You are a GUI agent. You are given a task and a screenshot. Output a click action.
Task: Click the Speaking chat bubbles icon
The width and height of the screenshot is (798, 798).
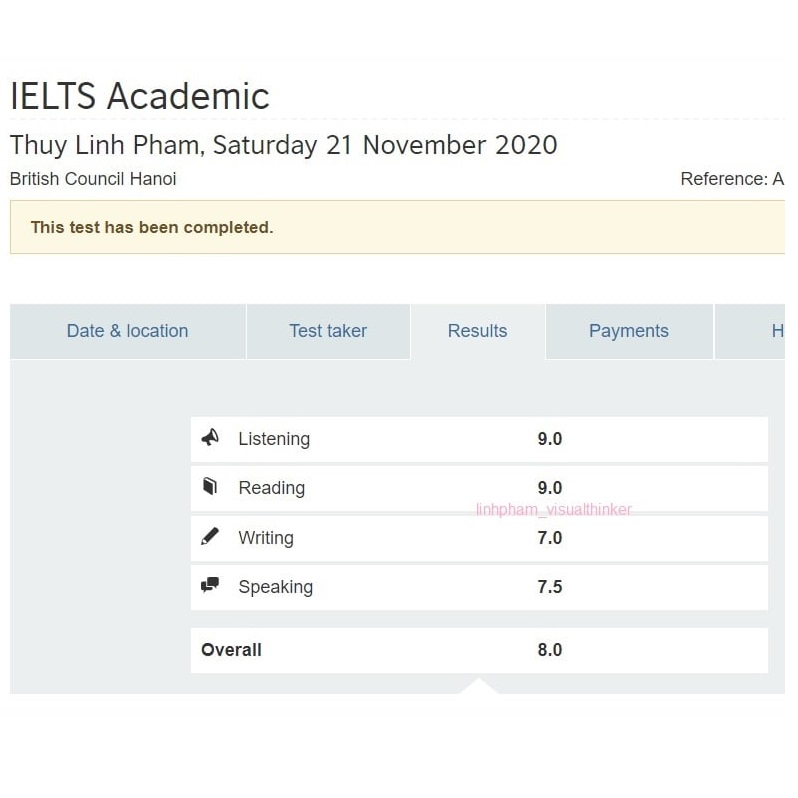coord(210,586)
